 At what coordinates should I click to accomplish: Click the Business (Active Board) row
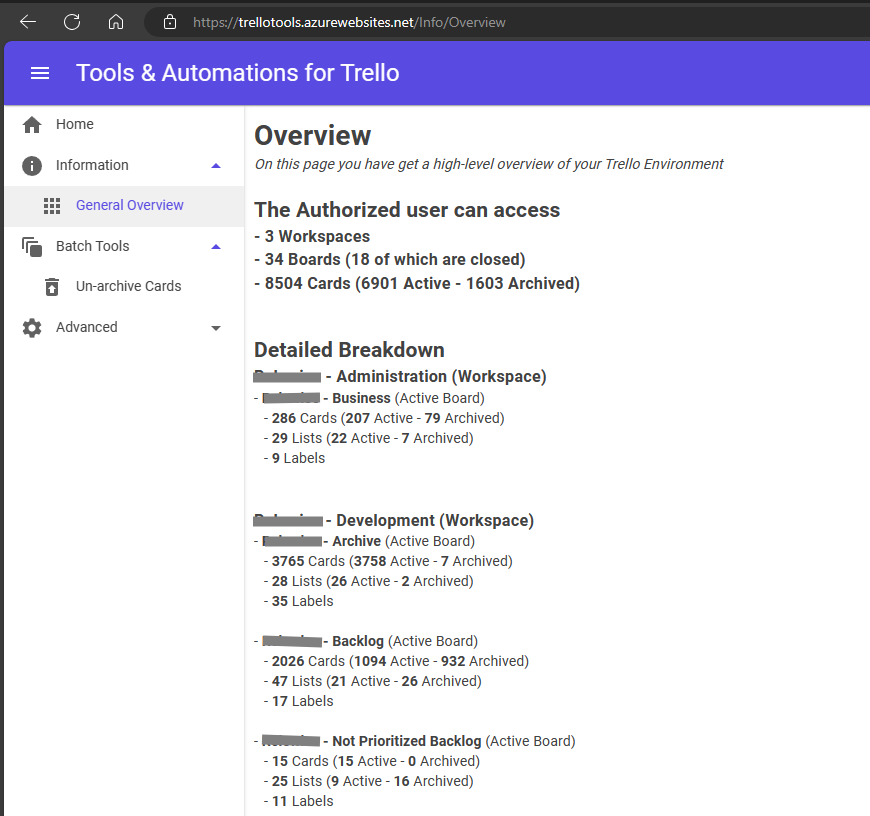(369, 398)
